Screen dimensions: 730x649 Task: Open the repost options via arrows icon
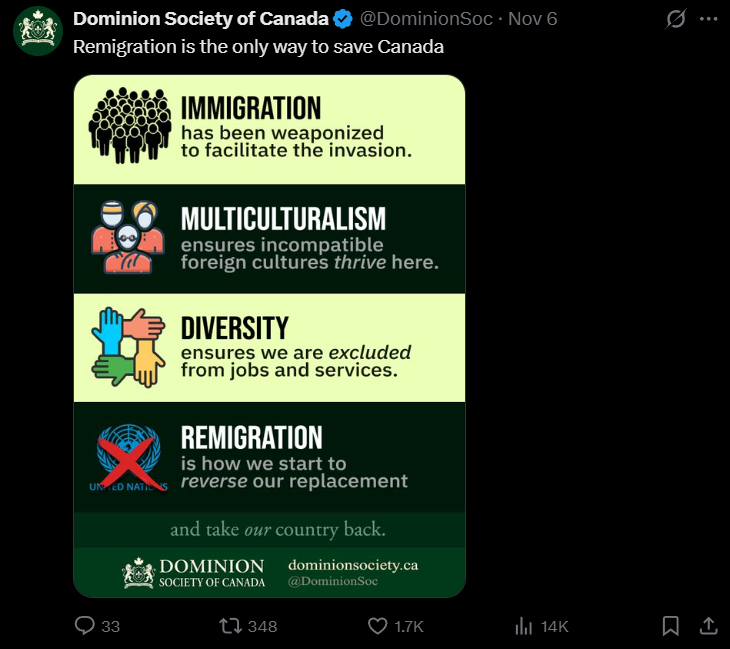coord(230,626)
